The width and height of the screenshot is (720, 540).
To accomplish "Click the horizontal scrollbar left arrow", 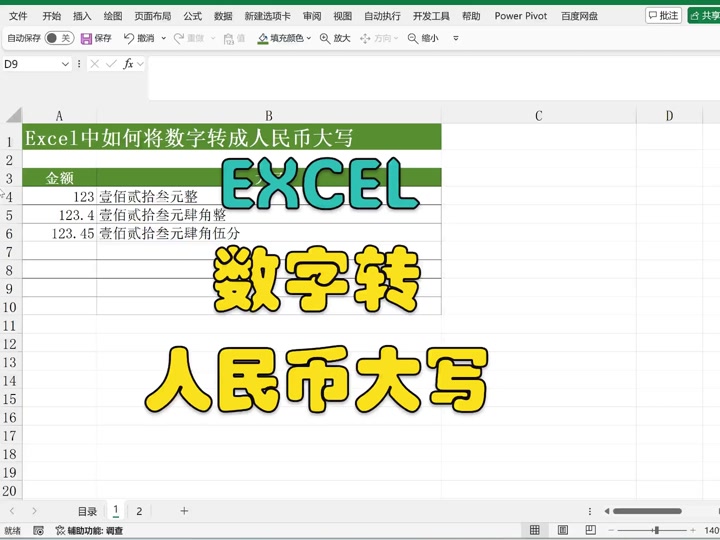I will pos(607,511).
